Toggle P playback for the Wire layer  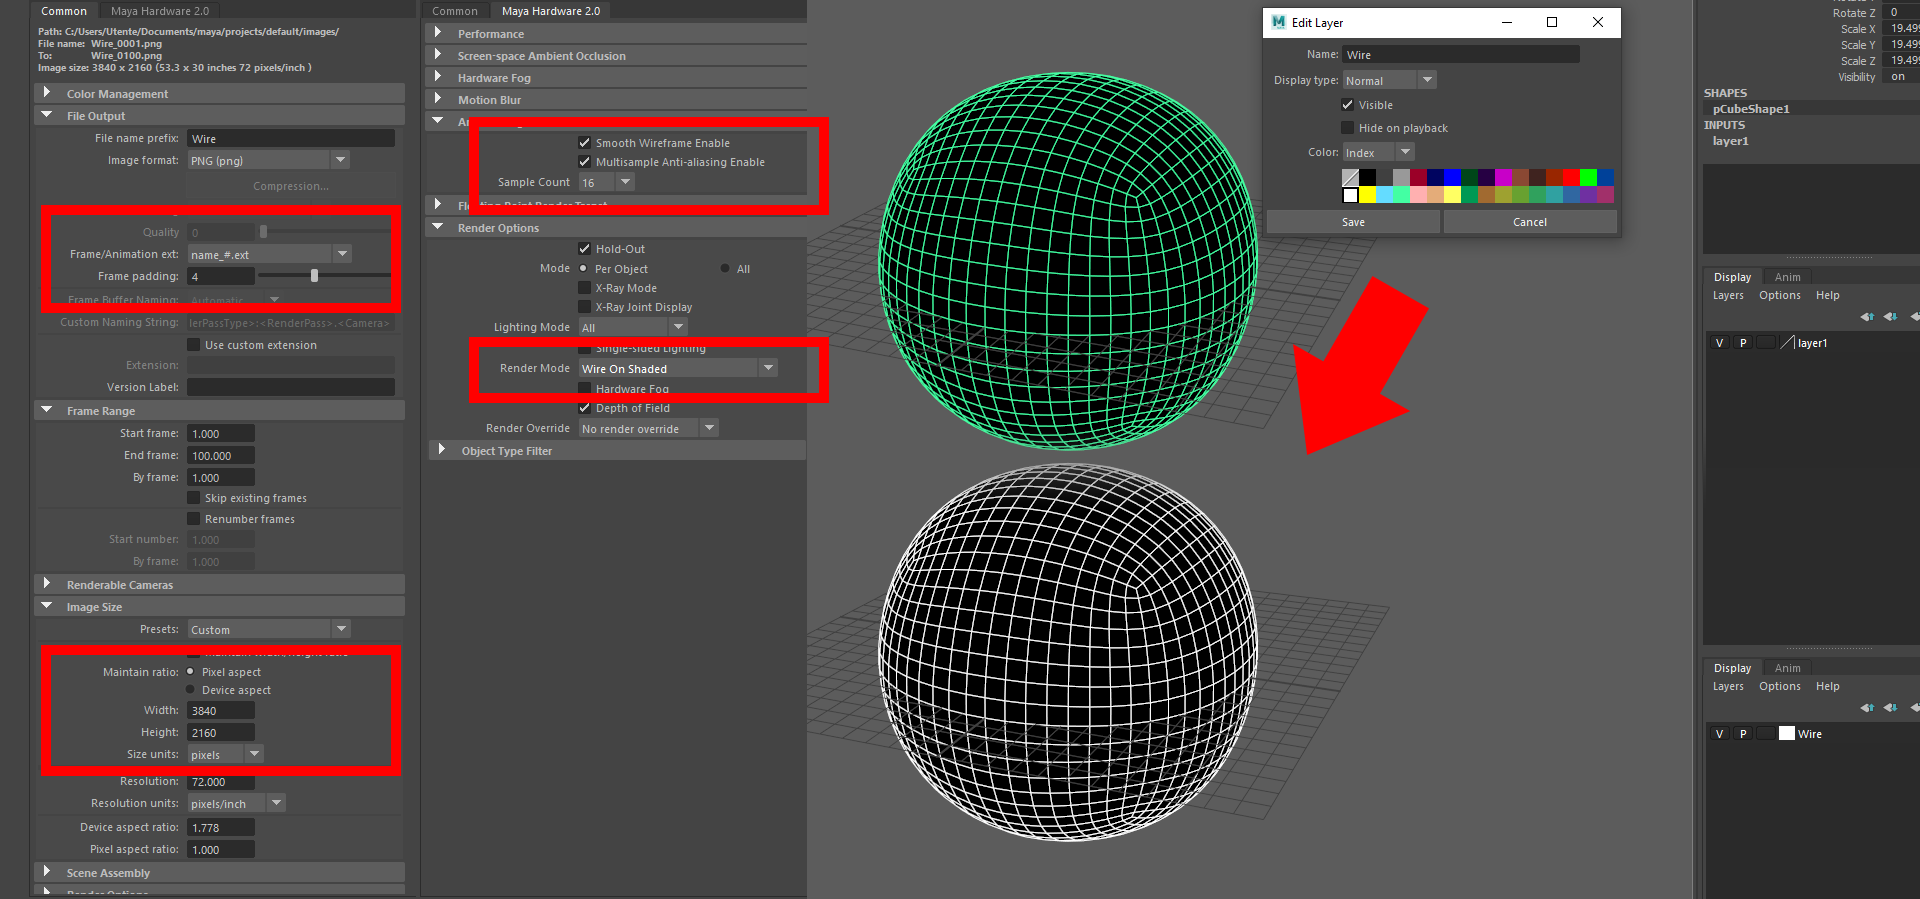coord(1743,734)
